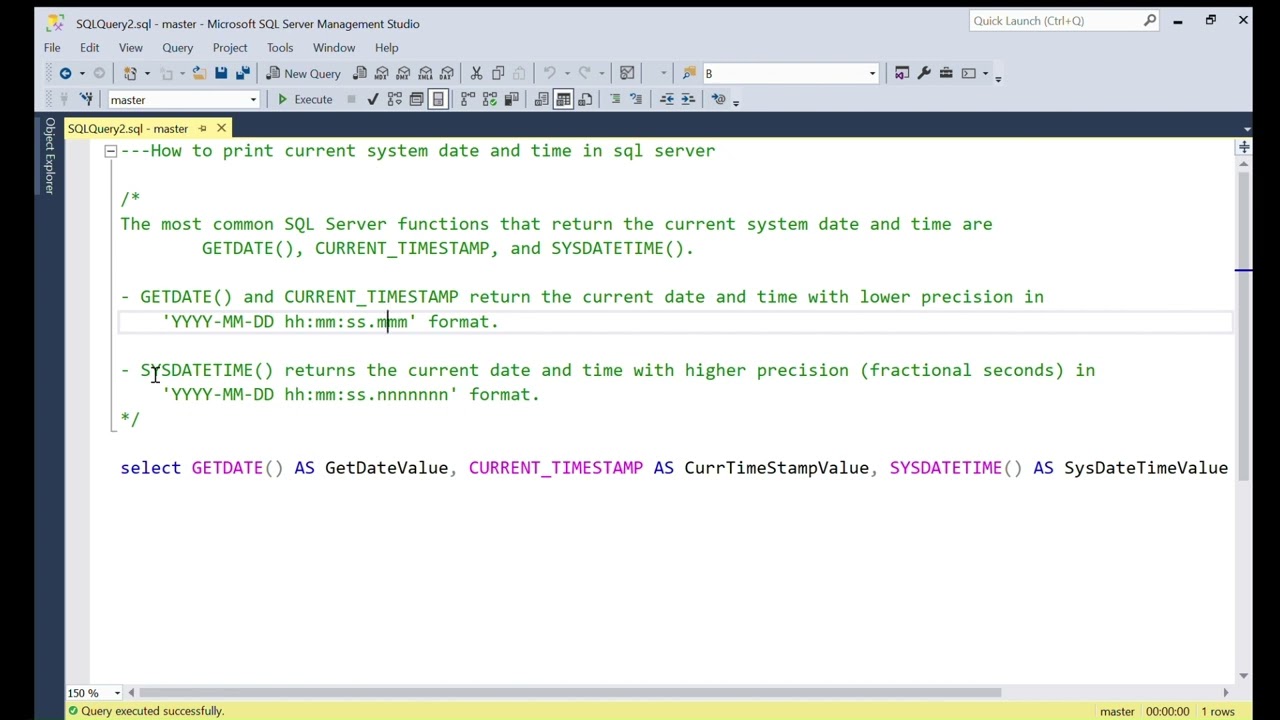The width and height of the screenshot is (1280, 720).
Task: Open Database Engine Query icon next to New Query
Action: (360, 73)
